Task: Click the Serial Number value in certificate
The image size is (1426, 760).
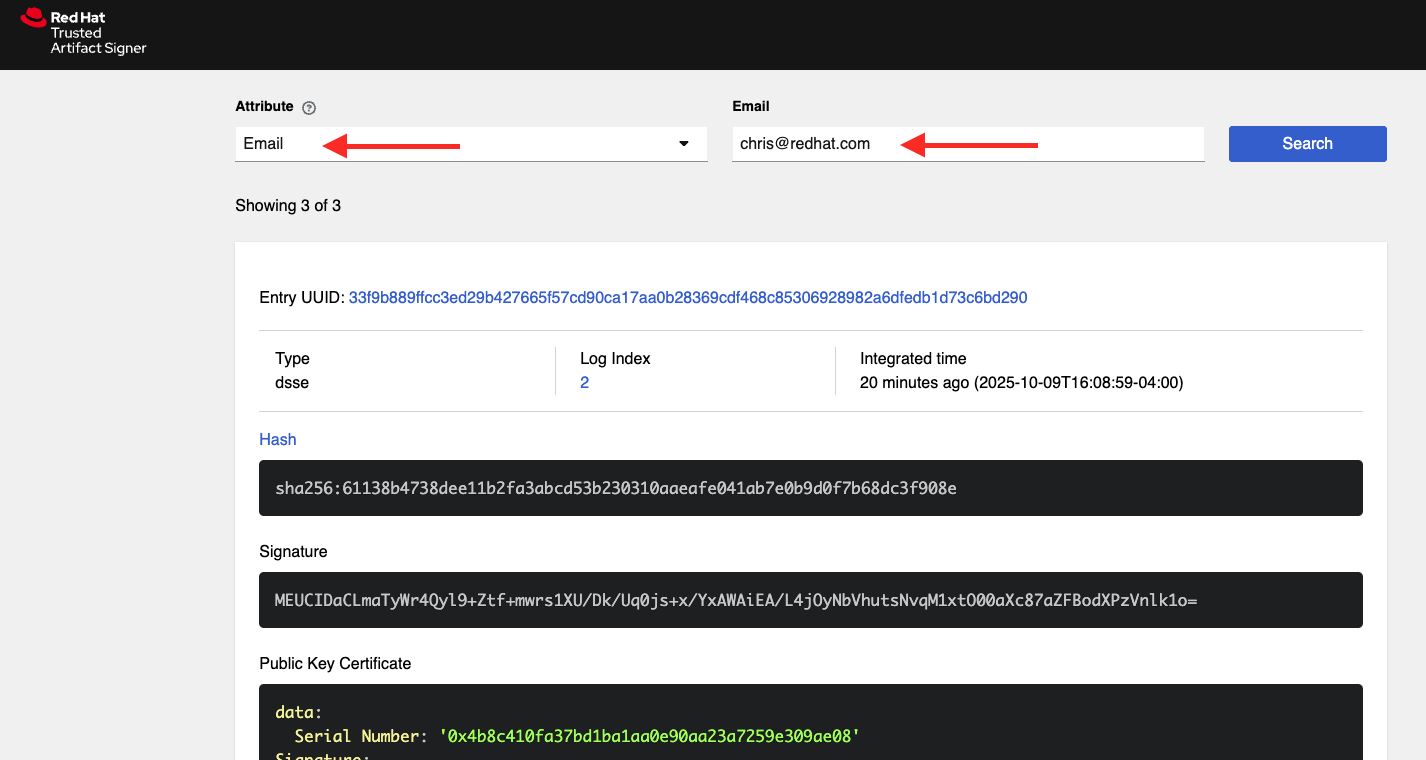Action: click(x=649, y=736)
